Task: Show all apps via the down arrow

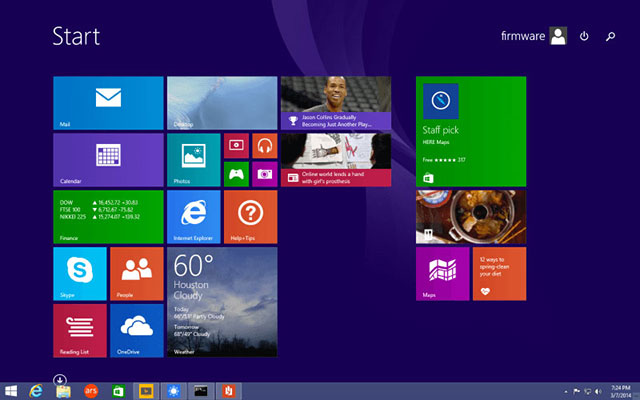Action: click(x=59, y=379)
